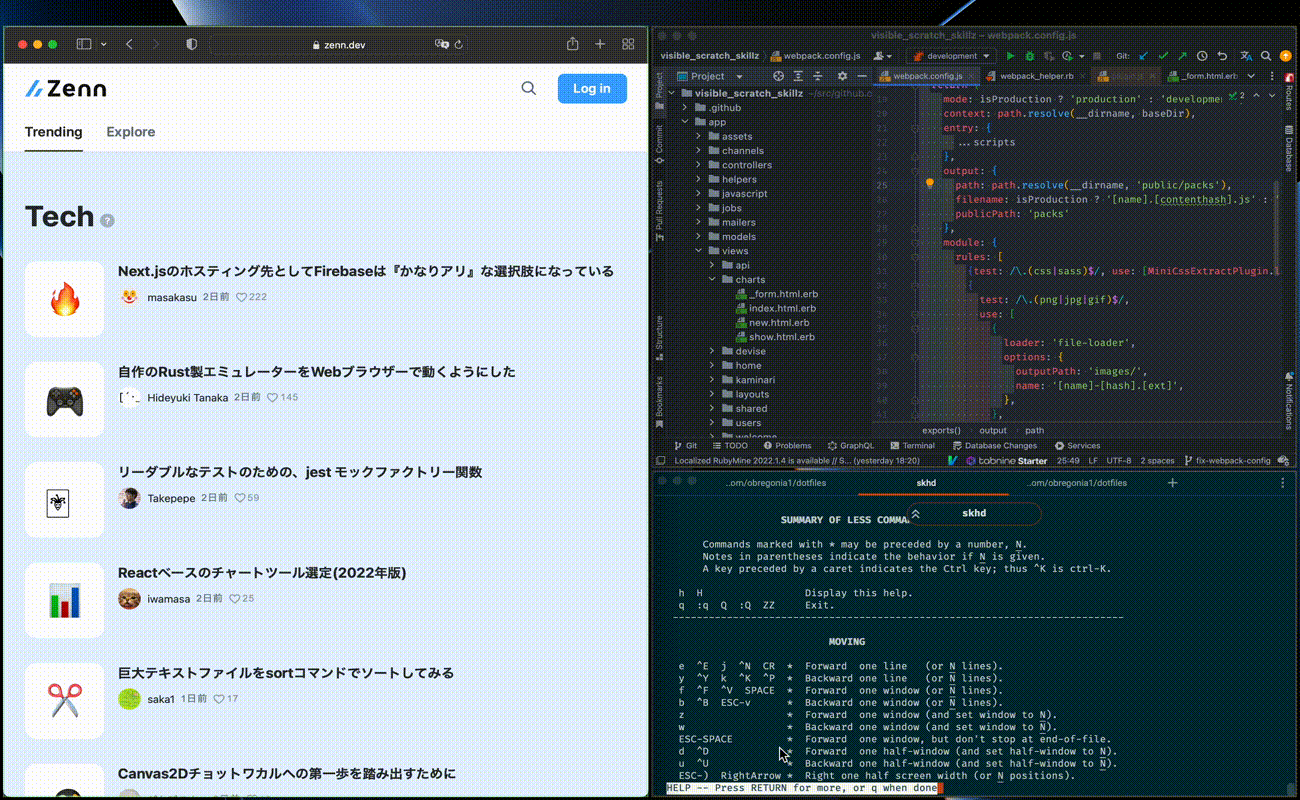Open Project view selector dropdown
Screen dimensions: 1300x800
point(709,76)
